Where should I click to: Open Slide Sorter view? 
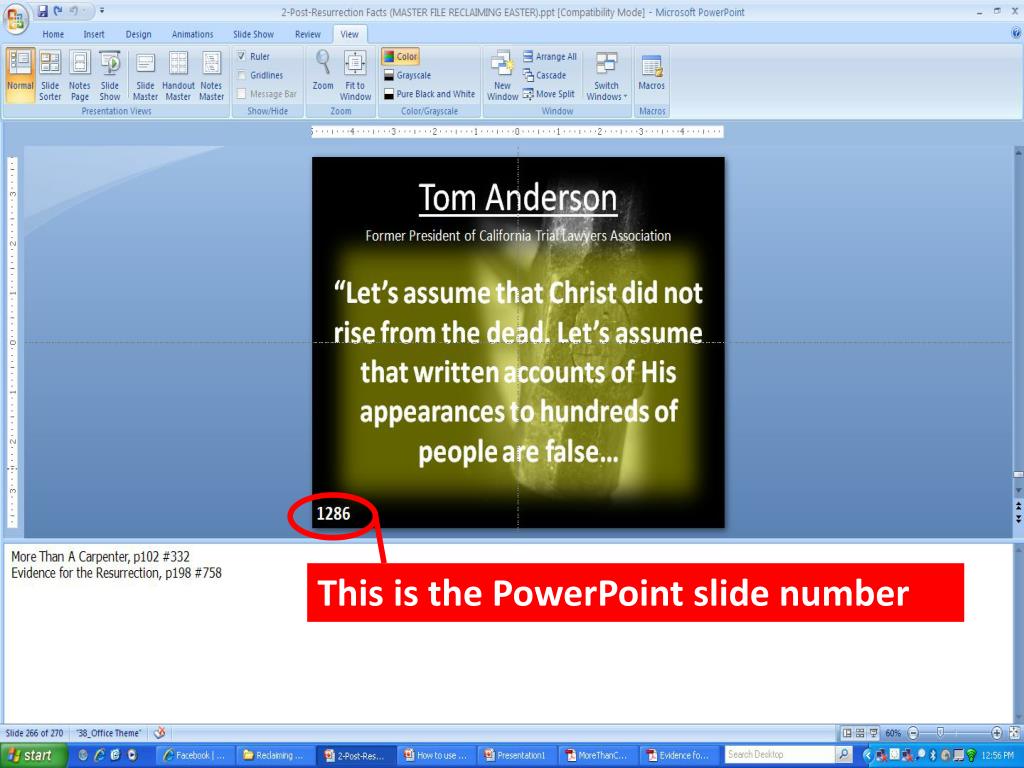point(50,76)
